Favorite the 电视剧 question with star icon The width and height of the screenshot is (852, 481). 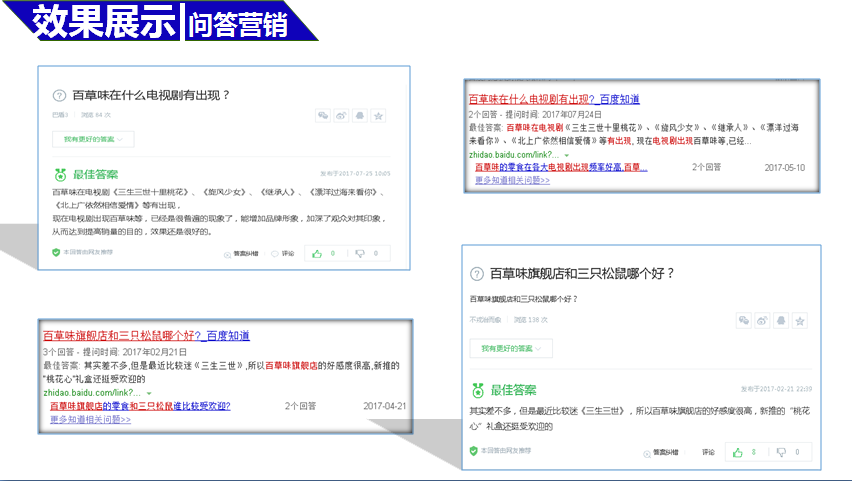click(379, 116)
